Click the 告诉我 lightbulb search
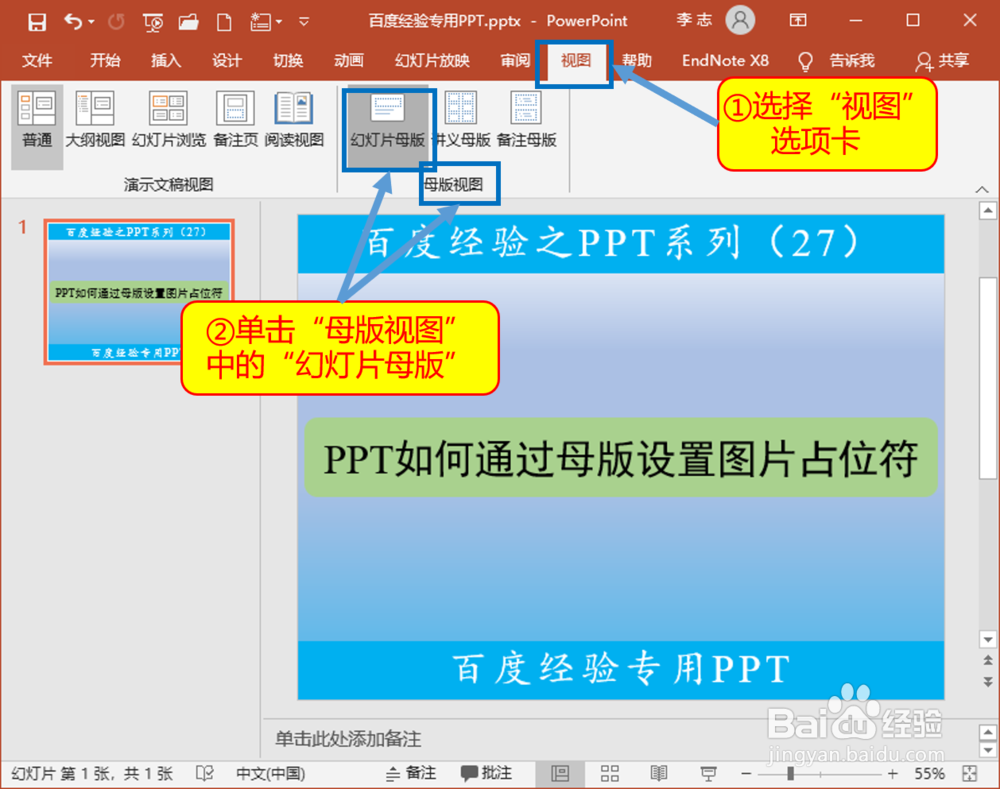The height and width of the screenshot is (789, 1000). (837, 61)
